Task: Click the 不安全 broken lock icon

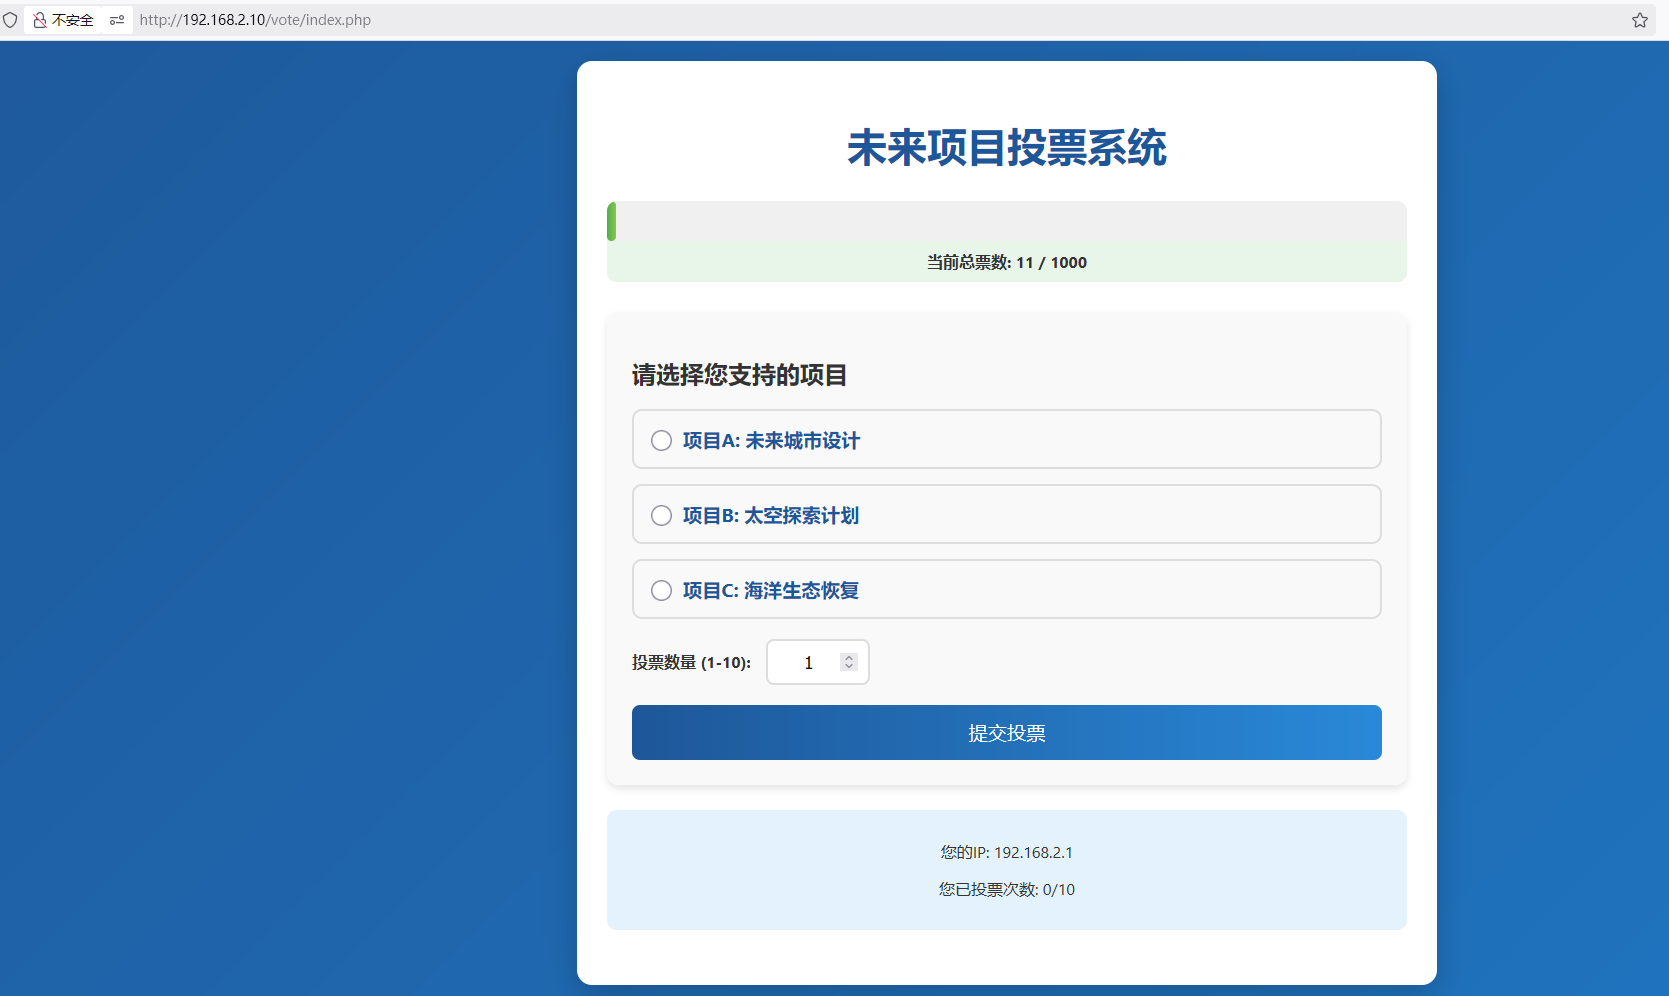Action: 40,20
